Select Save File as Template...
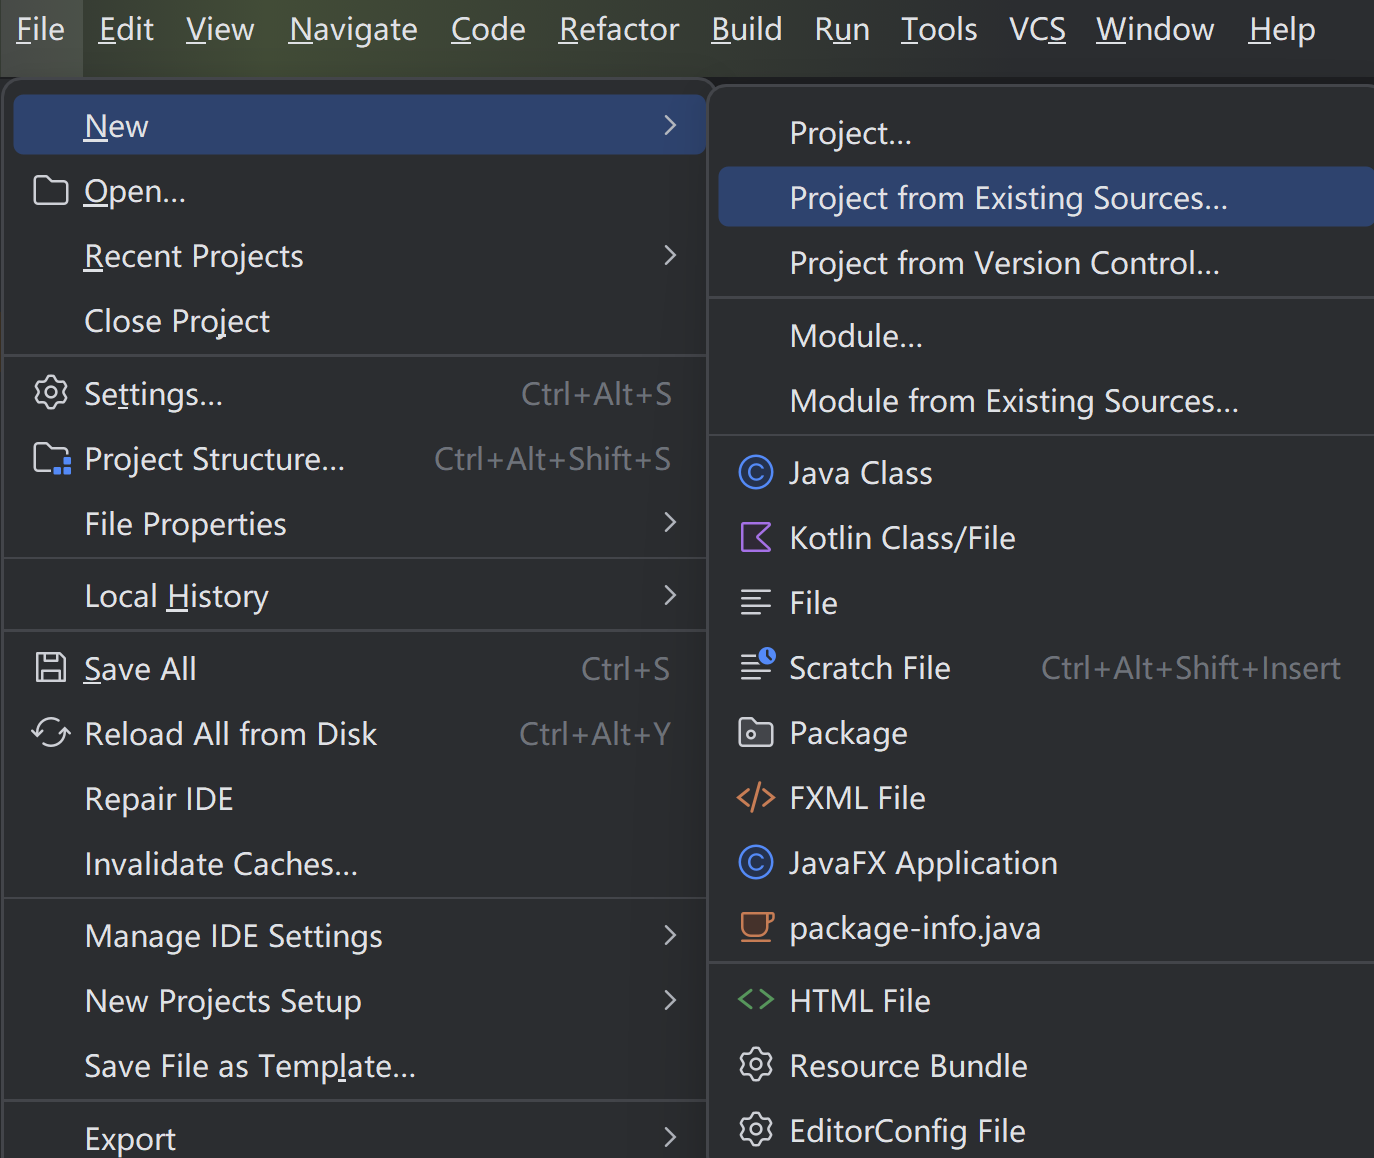The height and width of the screenshot is (1158, 1374). pyautogui.click(x=355, y=1066)
